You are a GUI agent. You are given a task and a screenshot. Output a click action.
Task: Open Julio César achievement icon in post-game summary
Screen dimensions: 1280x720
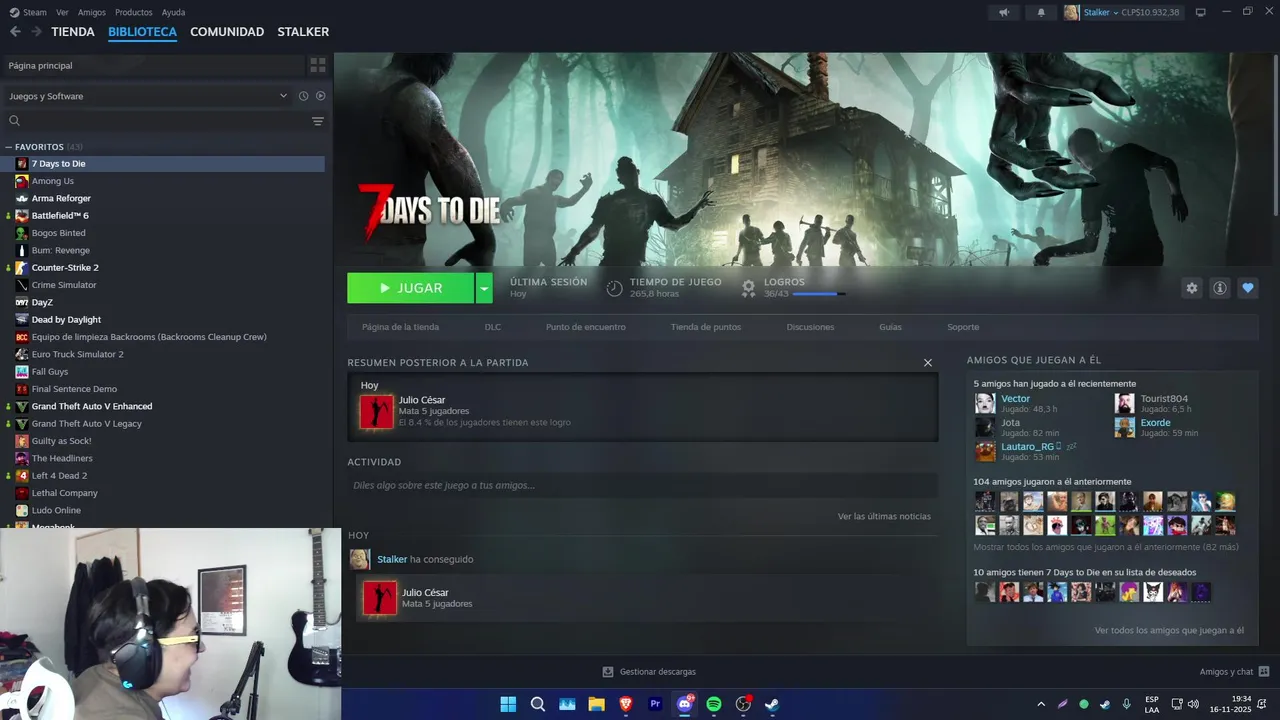tap(377, 412)
